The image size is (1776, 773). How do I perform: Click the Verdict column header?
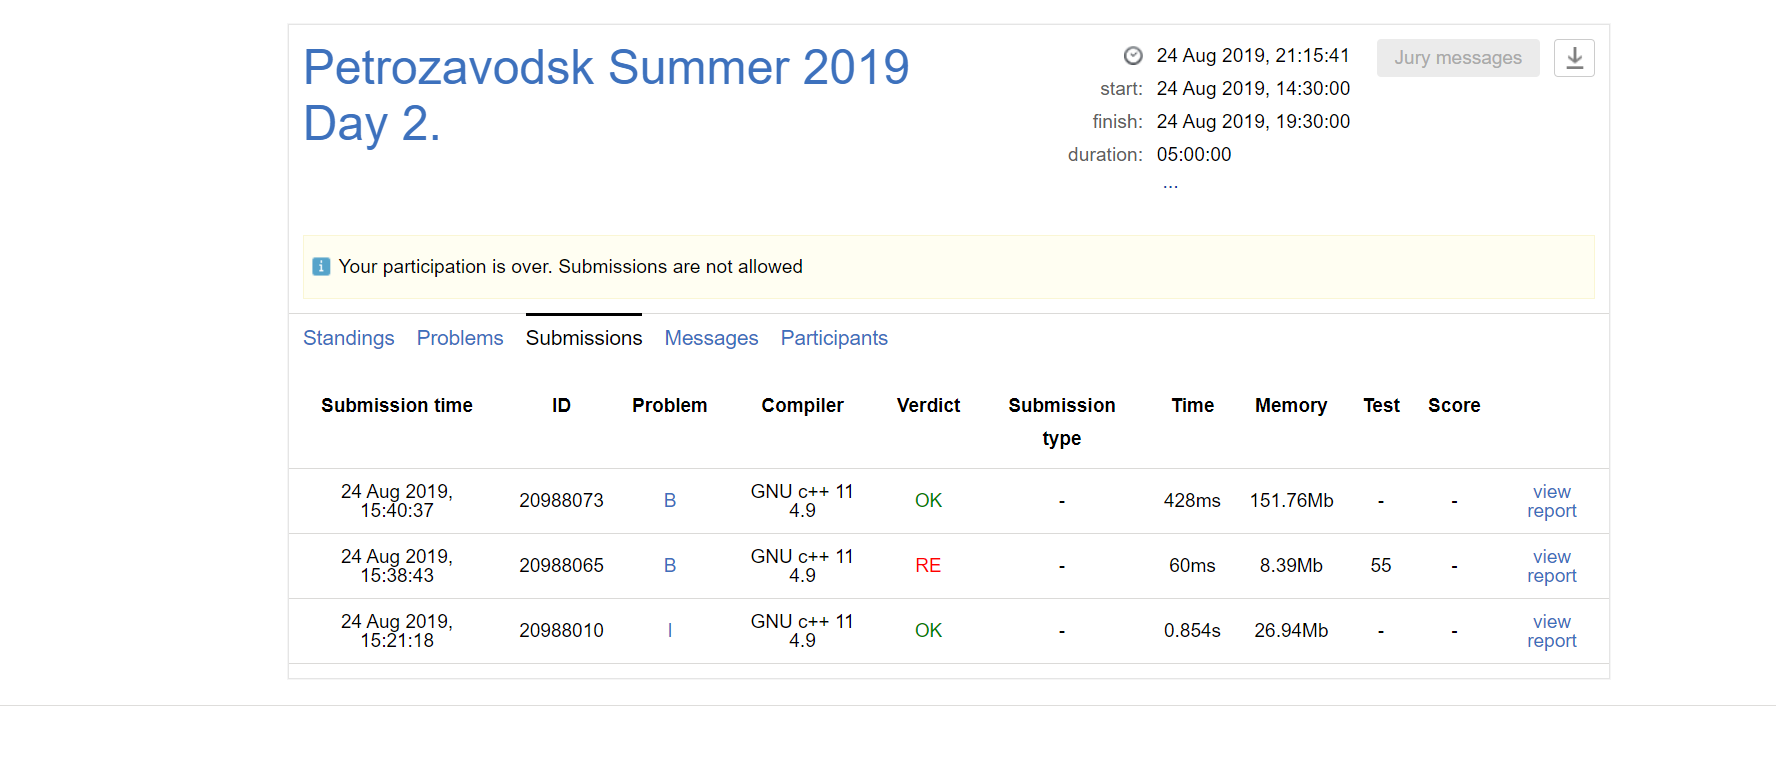pos(928,405)
